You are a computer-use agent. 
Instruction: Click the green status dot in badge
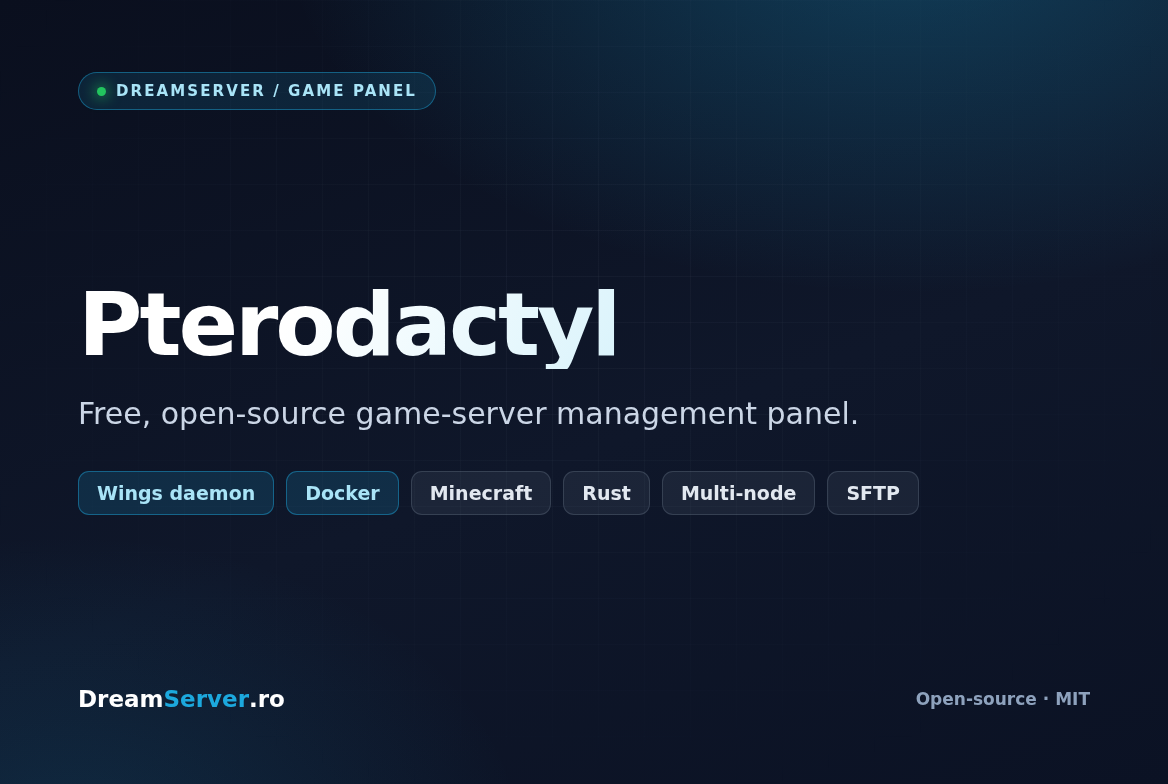click(101, 92)
